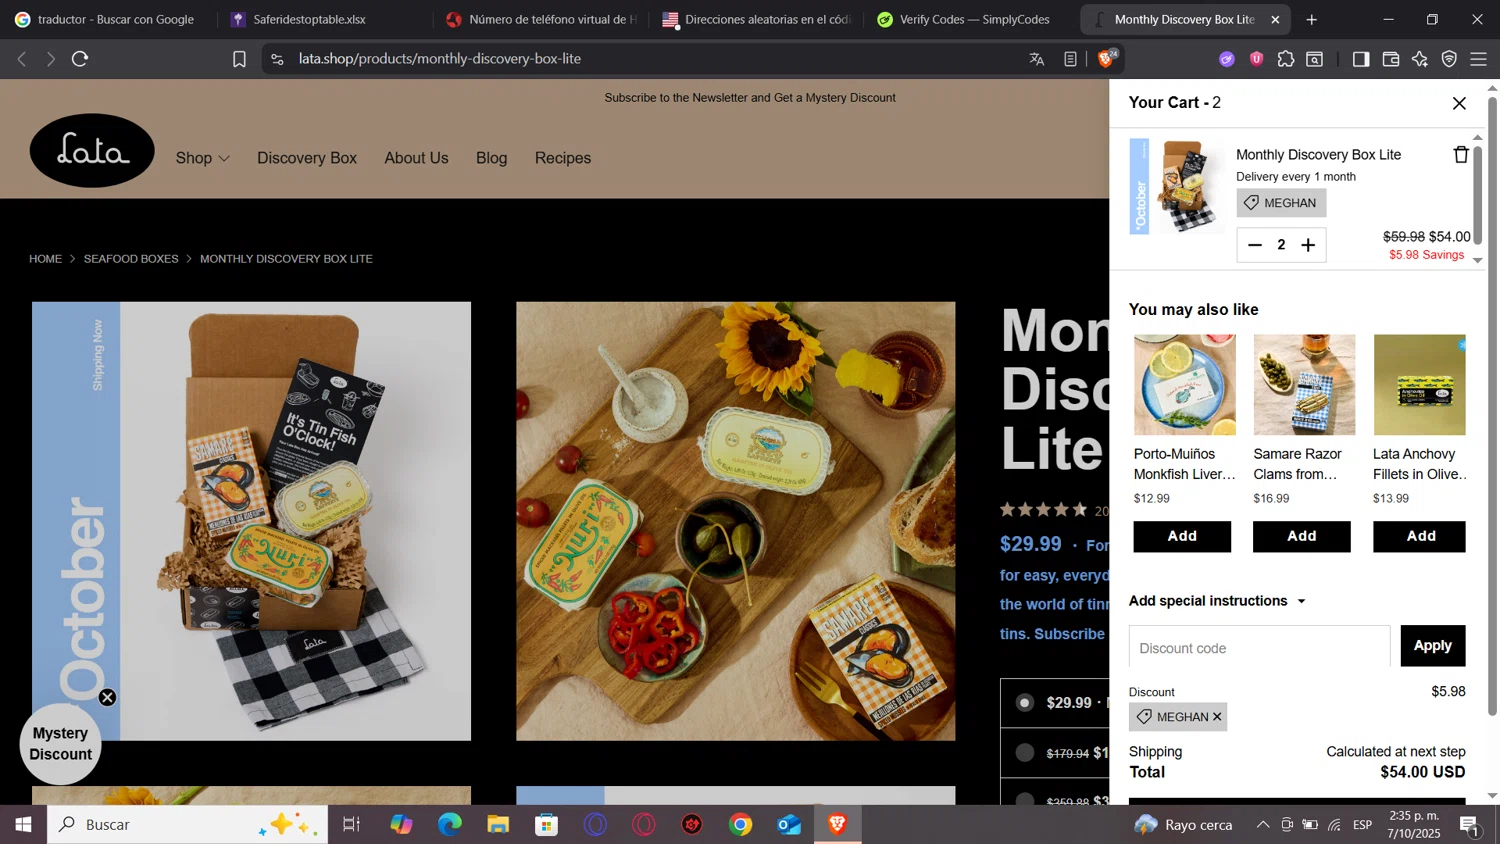Open a new browser tab
This screenshot has width=1500, height=844.
point(1311,19)
